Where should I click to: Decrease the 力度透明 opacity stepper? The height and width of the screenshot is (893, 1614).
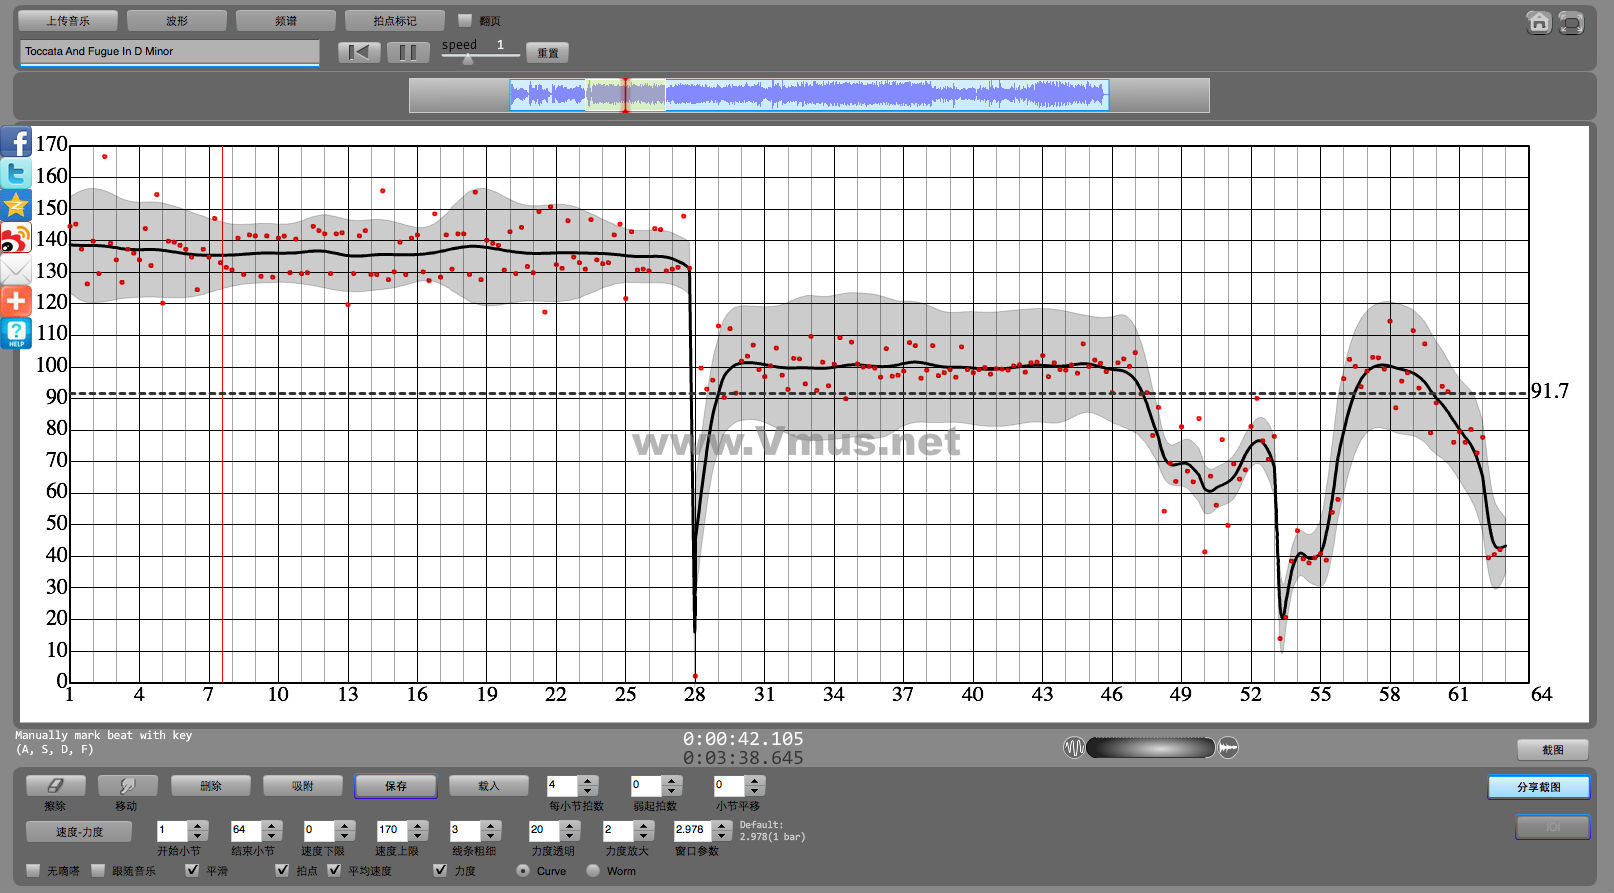(570, 836)
